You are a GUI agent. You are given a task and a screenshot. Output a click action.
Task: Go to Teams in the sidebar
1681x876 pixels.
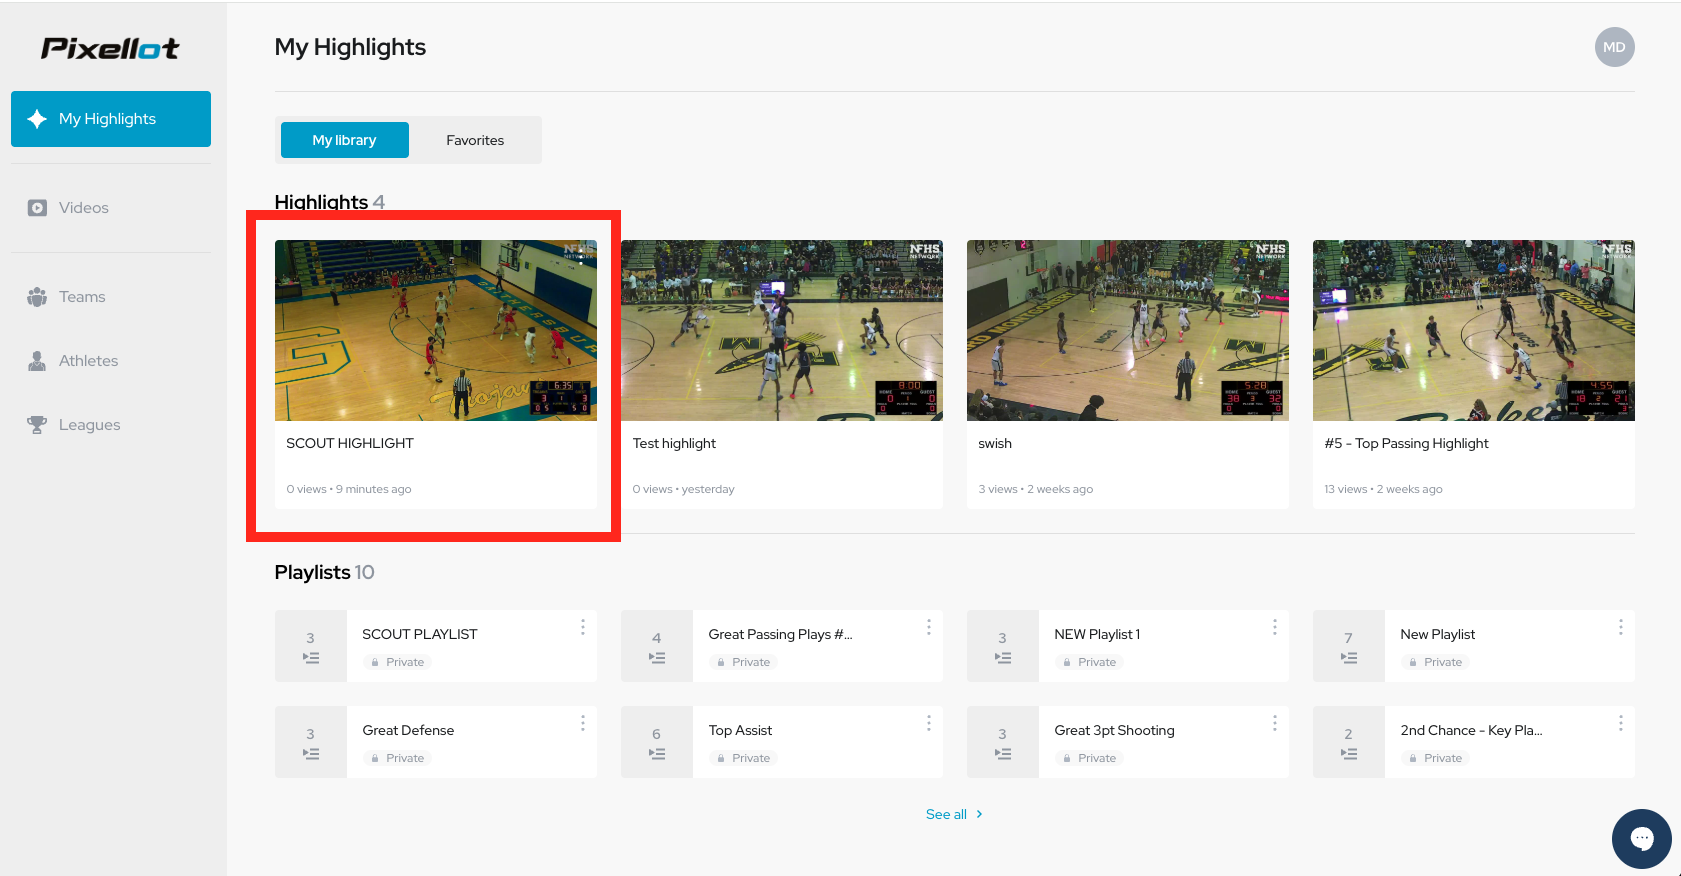(x=81, y=297)
